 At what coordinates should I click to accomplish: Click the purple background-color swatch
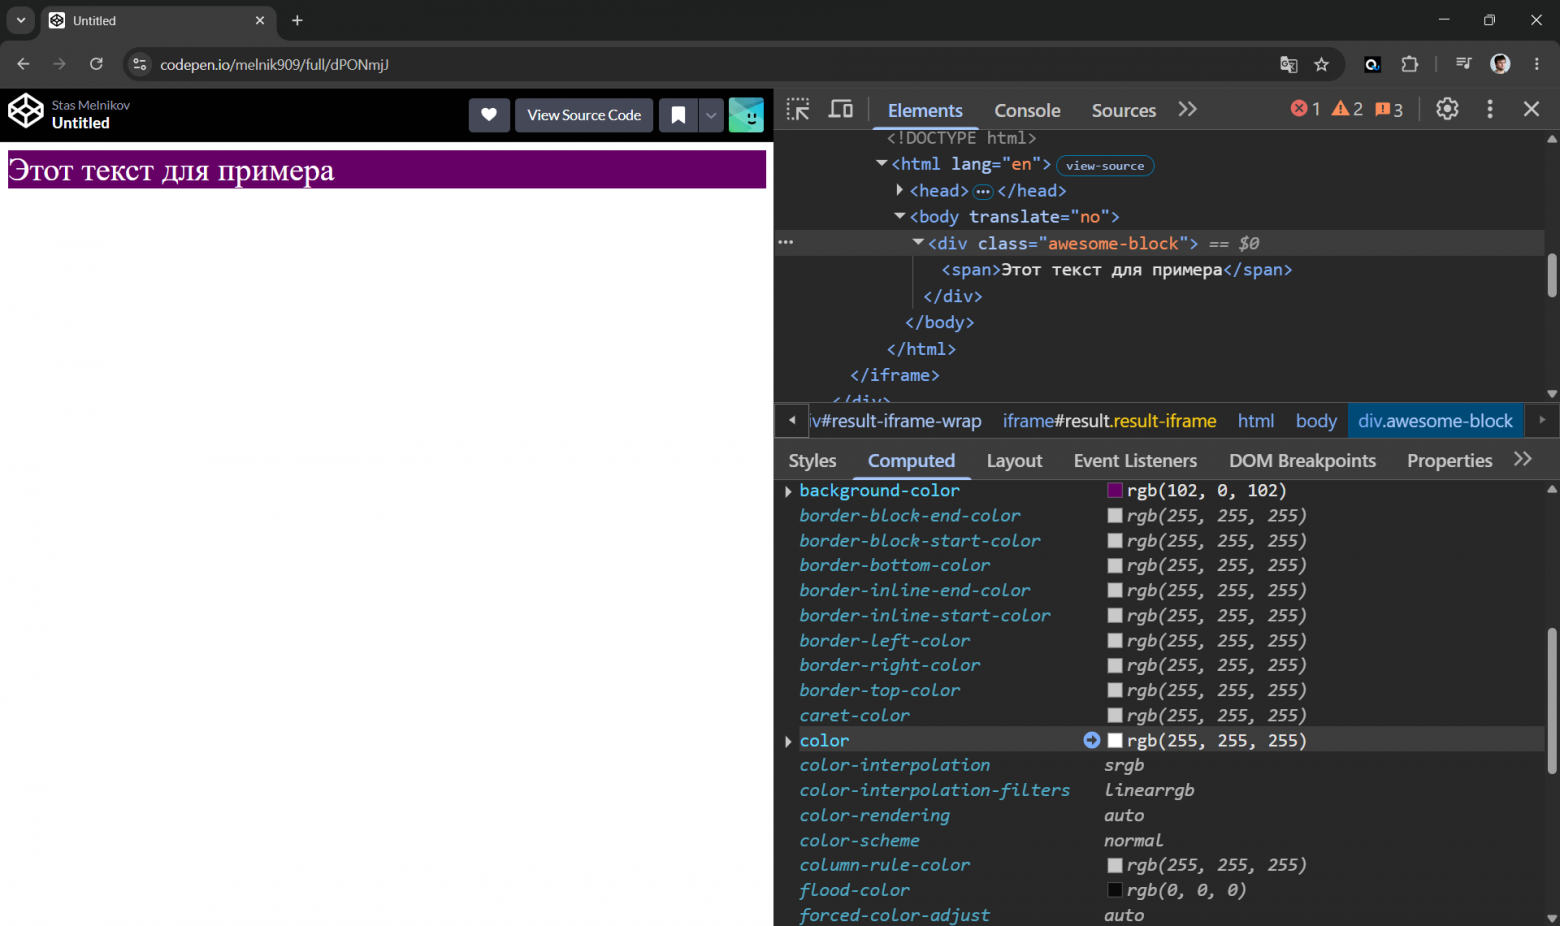tap(1115, 491)
